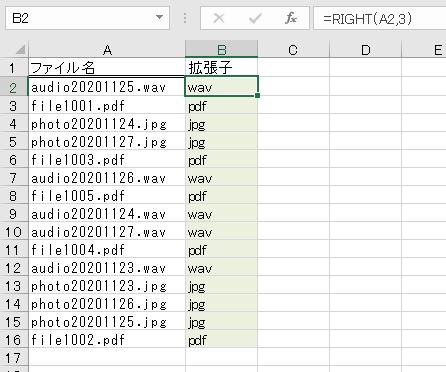
Task: Select cell photo20201125.jpg
Action: (x=107, y=321)
